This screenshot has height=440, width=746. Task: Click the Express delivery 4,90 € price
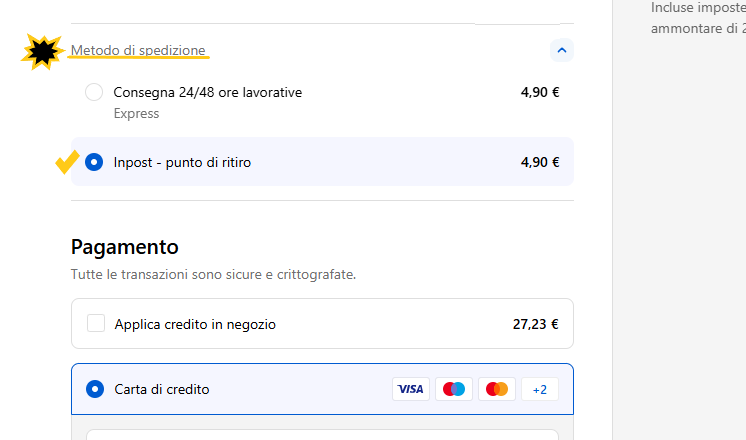pos(540,92)
